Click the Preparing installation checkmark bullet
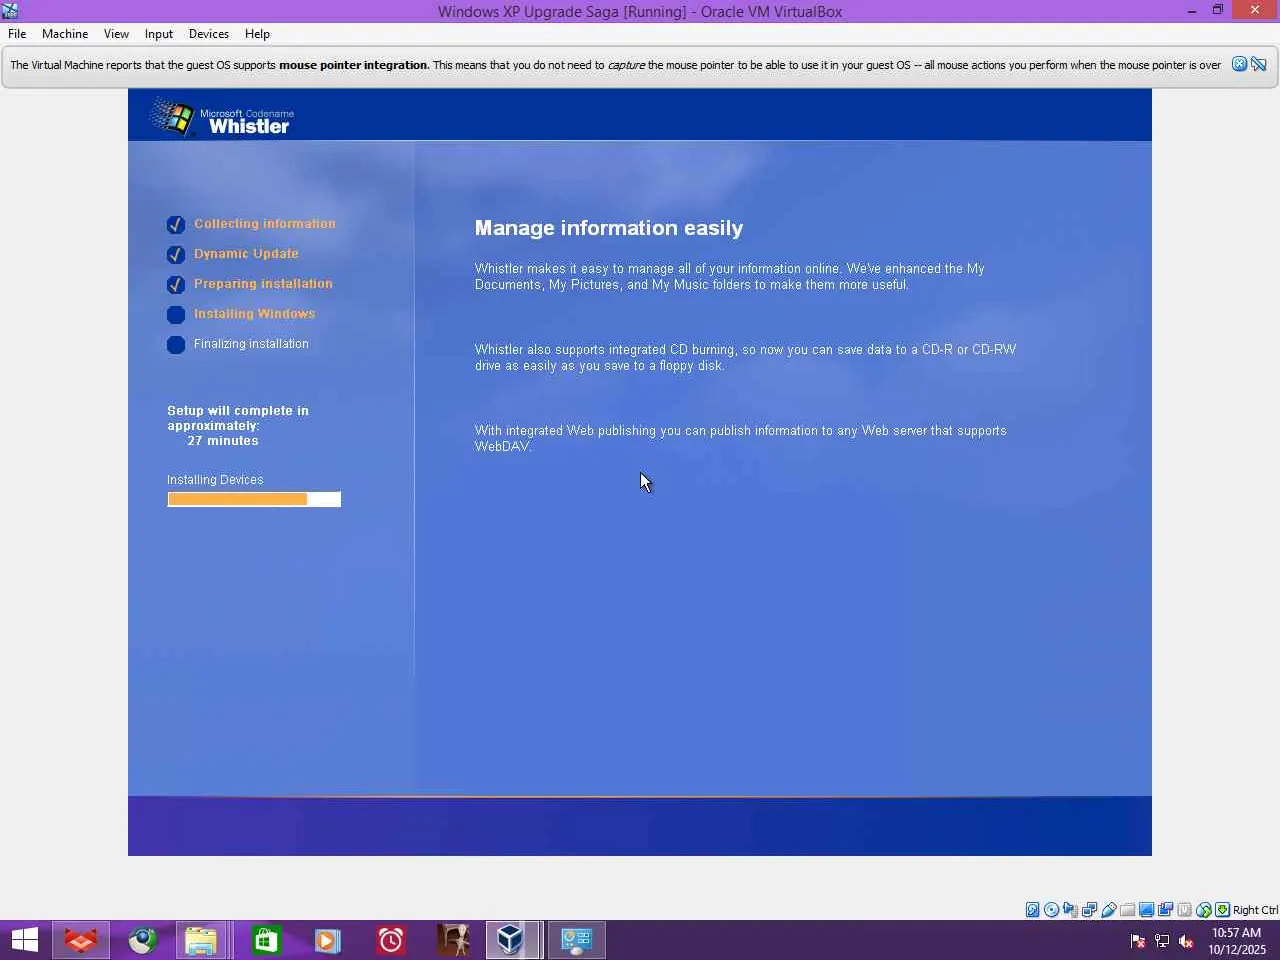1280x960 pixels. [176, 285]
